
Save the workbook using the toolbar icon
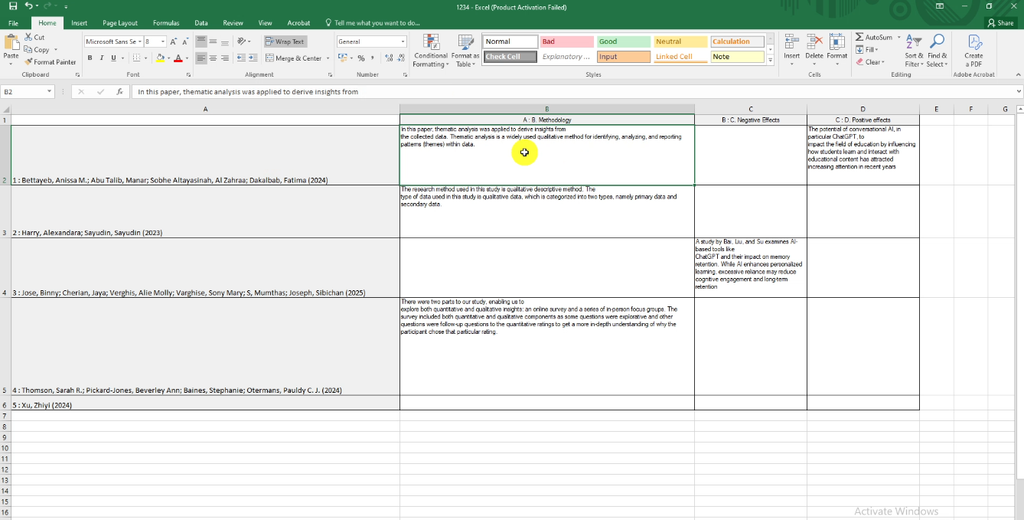pyautogui.click(x=13, y=7)
